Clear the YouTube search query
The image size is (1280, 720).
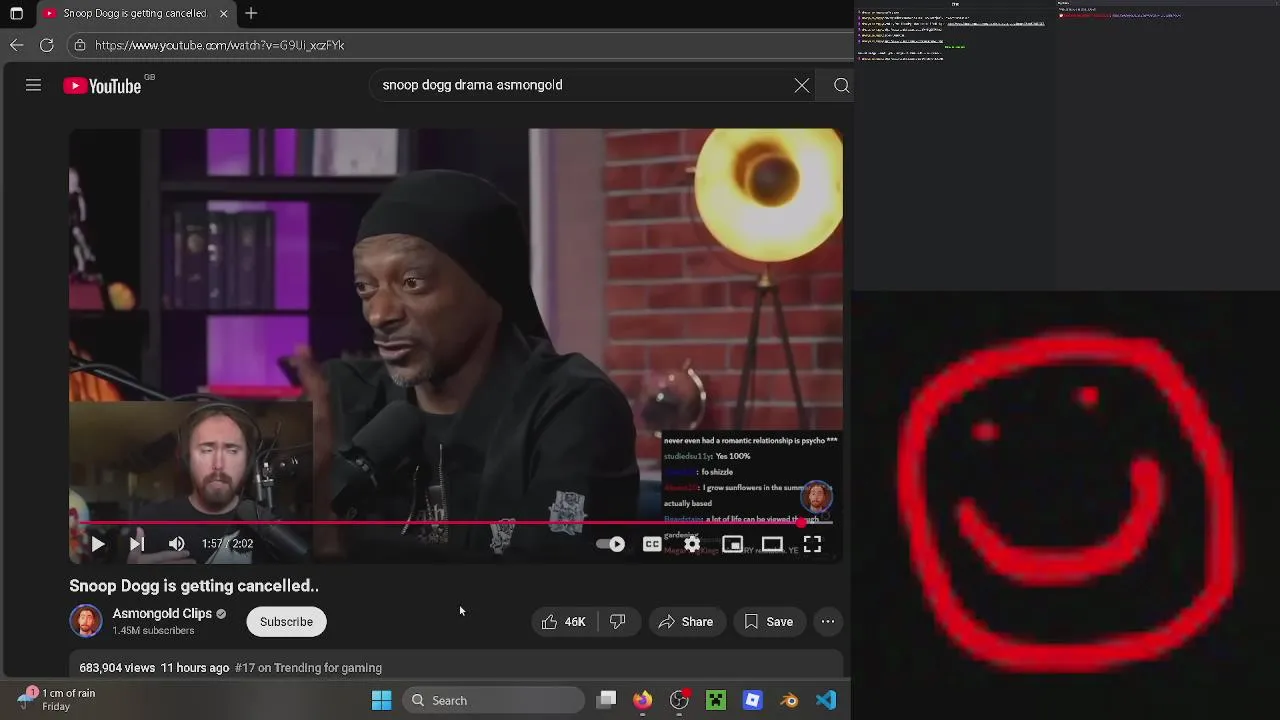click(802, 85)
